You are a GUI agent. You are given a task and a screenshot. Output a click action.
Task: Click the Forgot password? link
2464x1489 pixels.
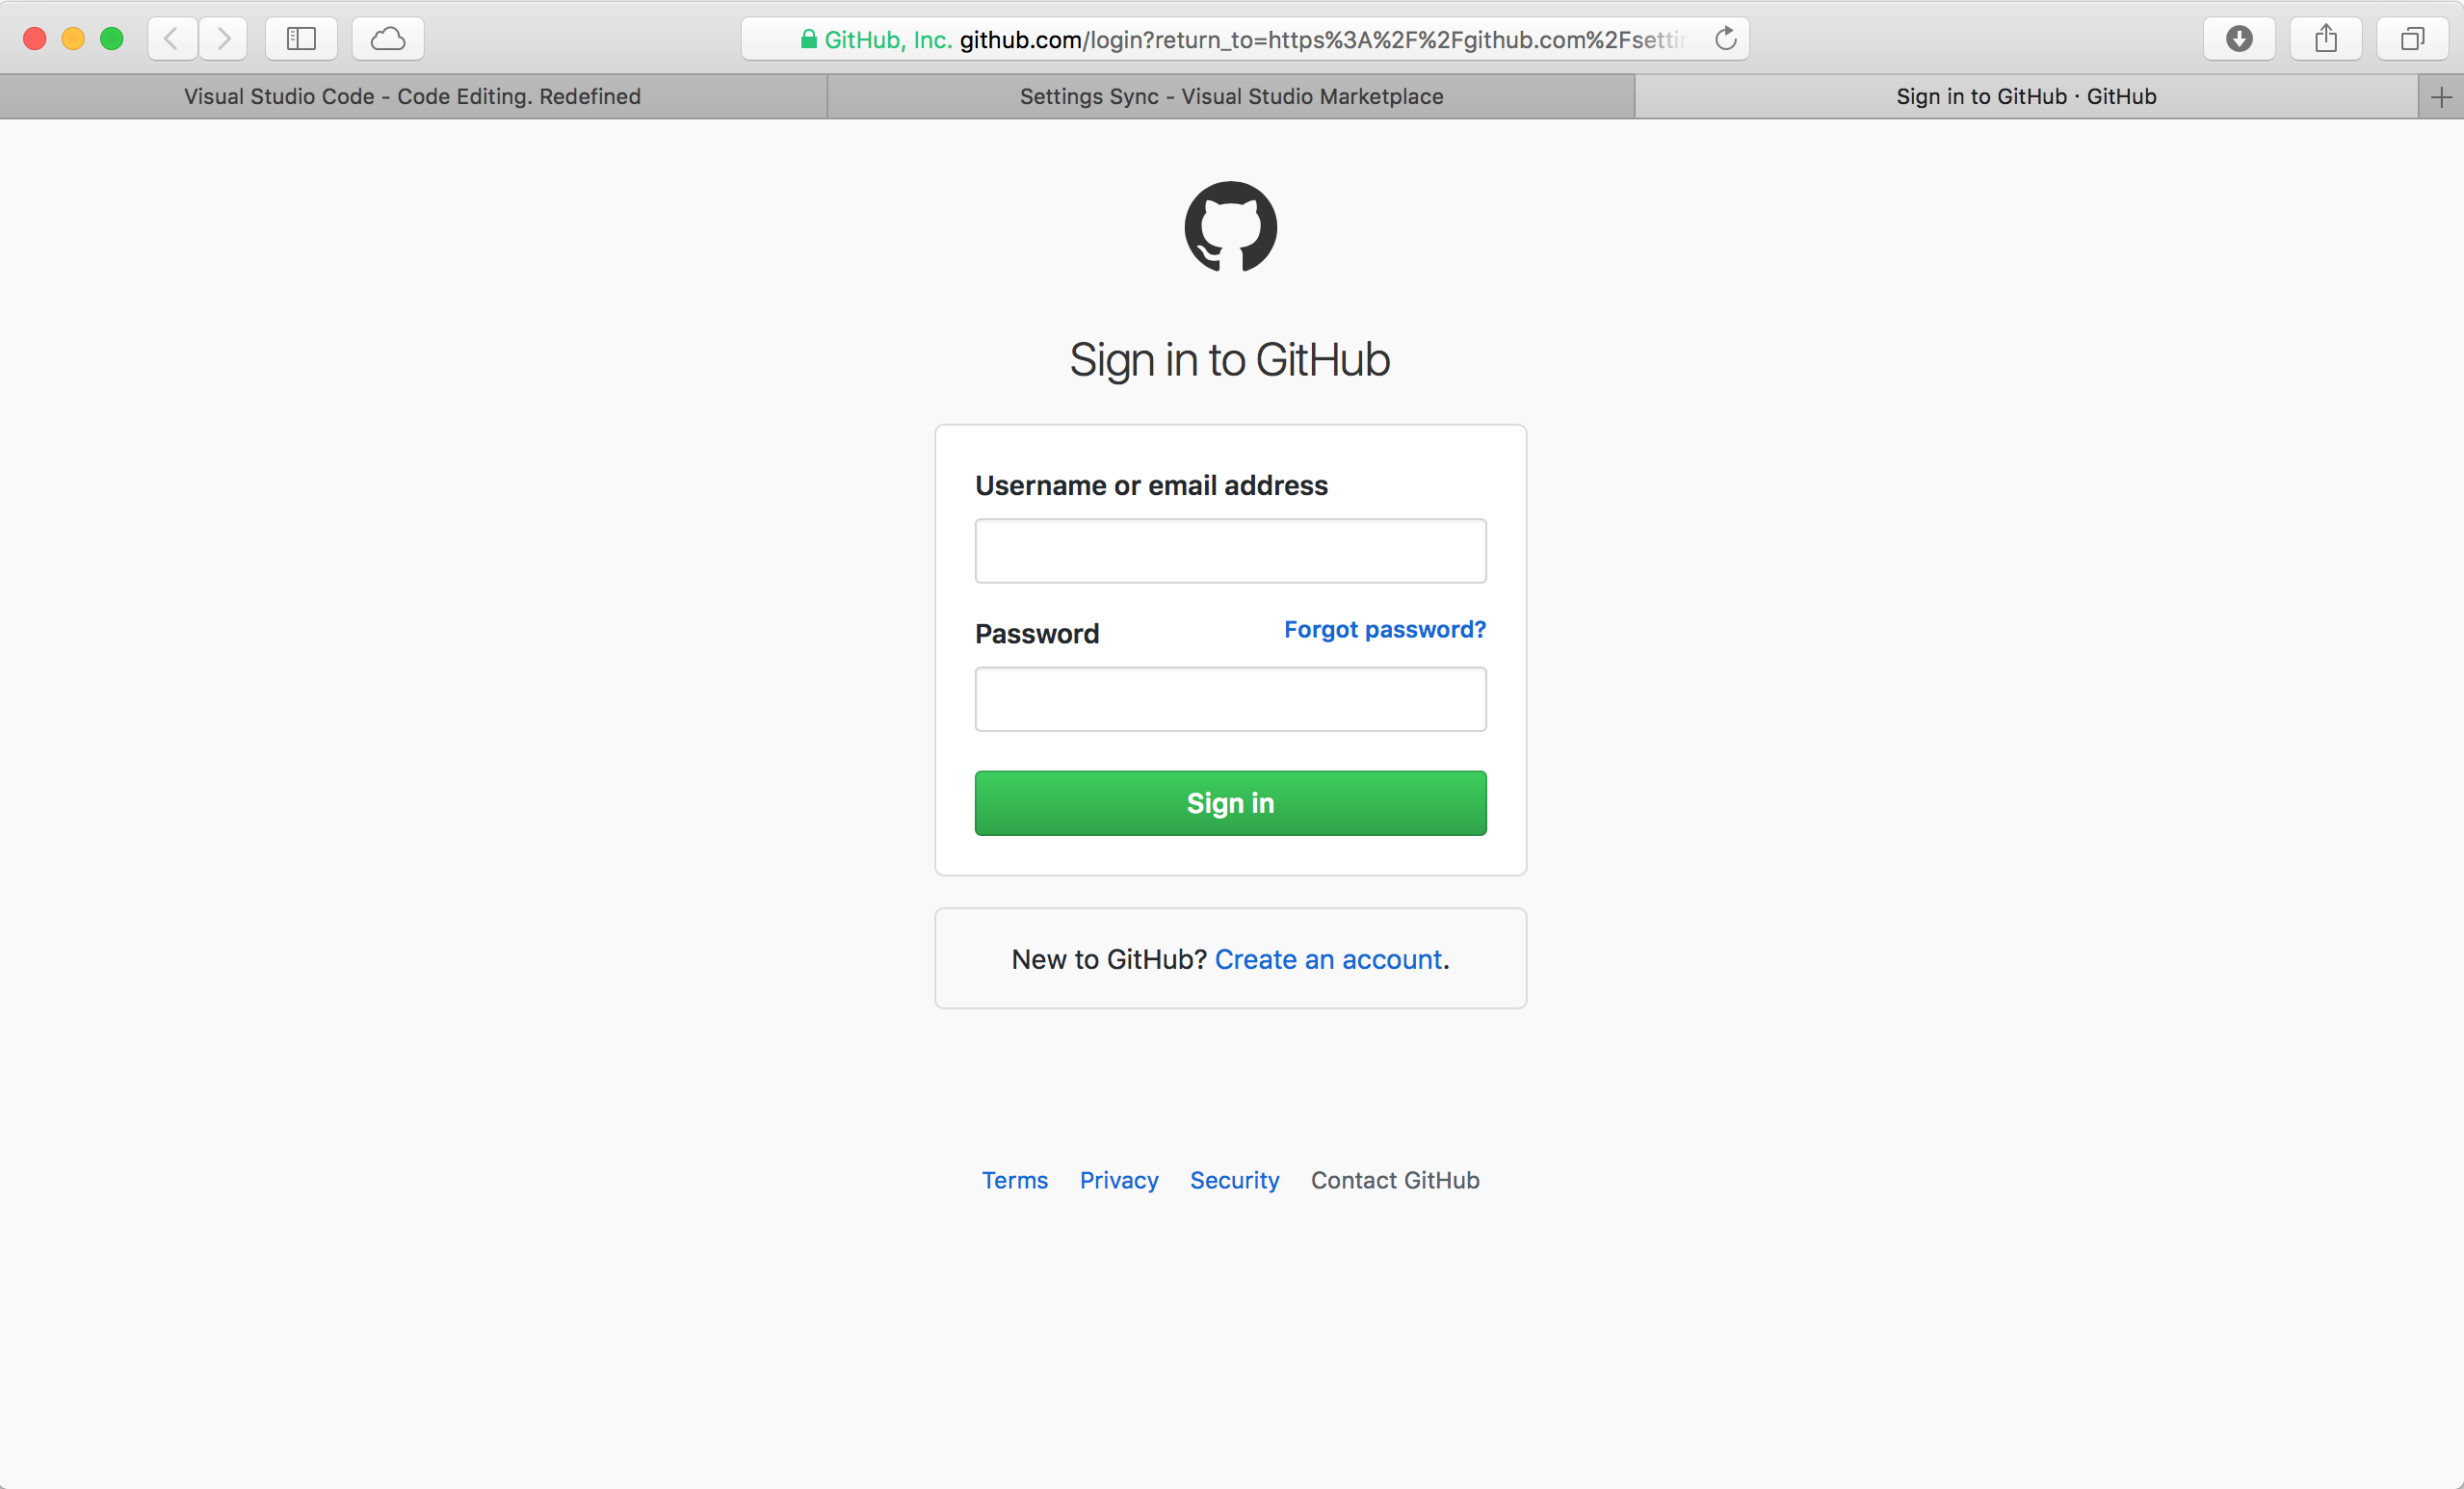[1383, 628]
